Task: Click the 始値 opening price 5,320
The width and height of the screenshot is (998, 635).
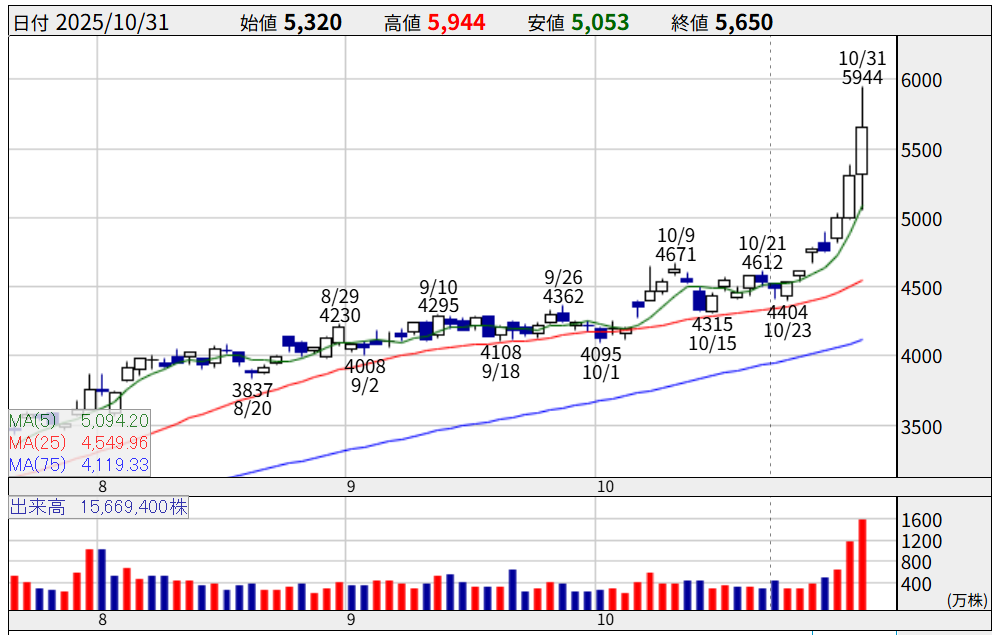Action: click(x=313, y=22)
